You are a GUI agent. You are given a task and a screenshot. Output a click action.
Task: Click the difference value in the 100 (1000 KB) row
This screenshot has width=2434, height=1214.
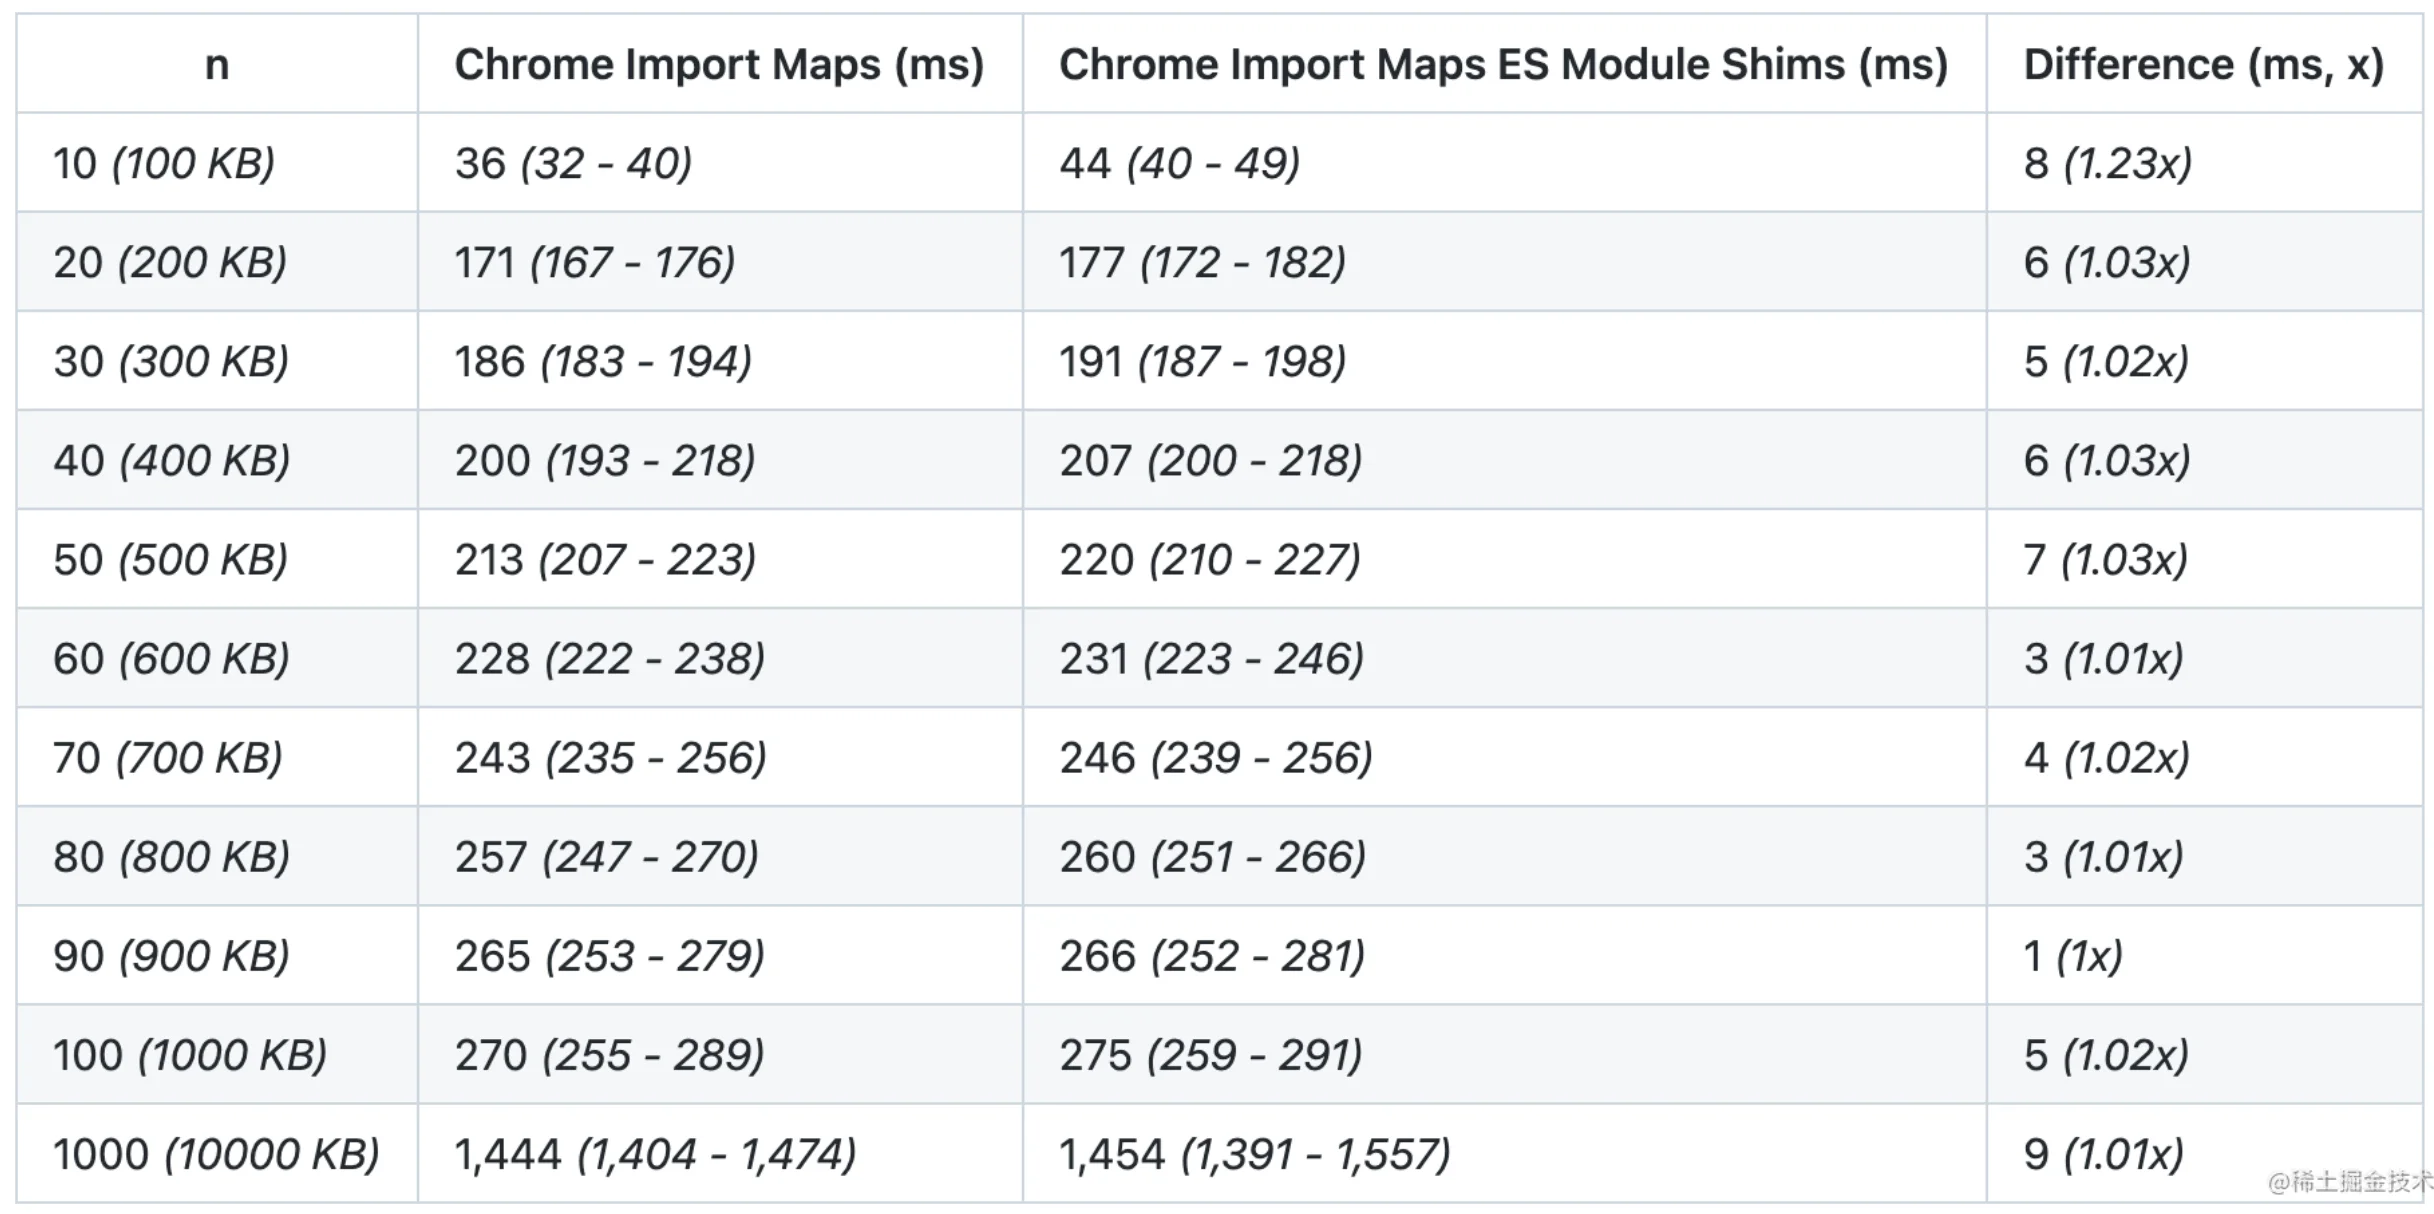tap(2204, 1053)
